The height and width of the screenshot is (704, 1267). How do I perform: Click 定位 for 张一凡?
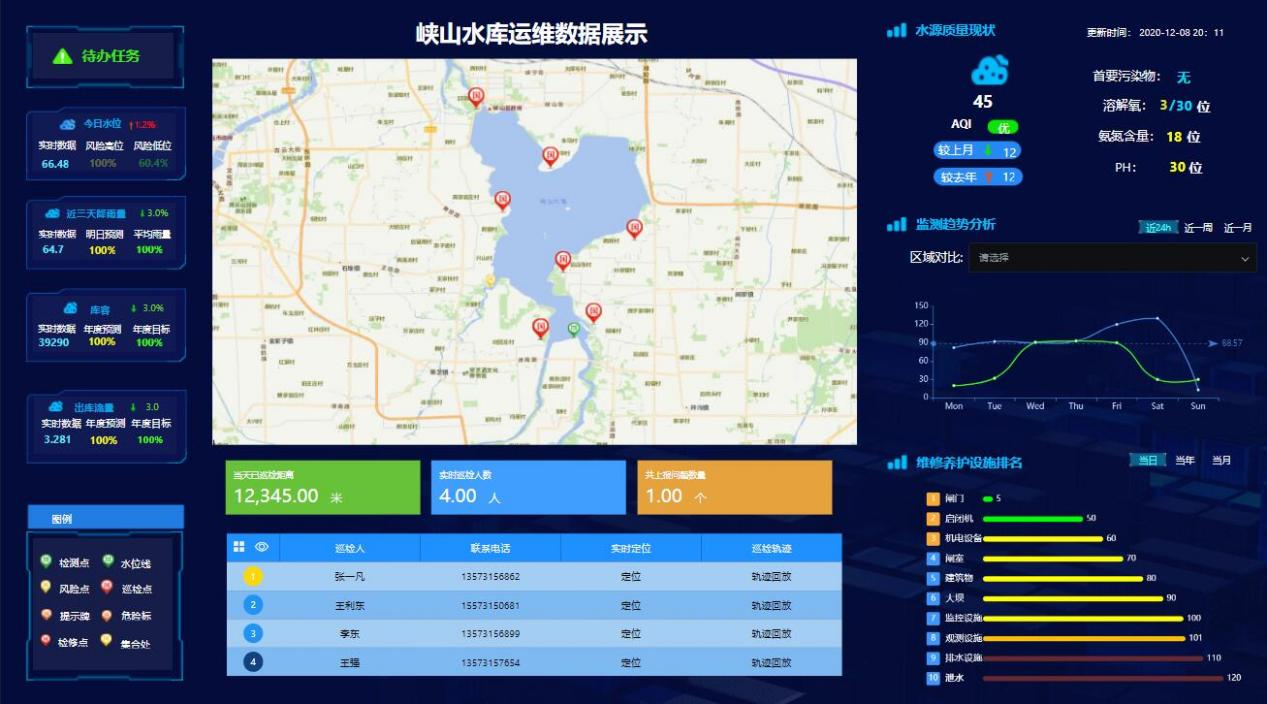(x=631, y=577)
